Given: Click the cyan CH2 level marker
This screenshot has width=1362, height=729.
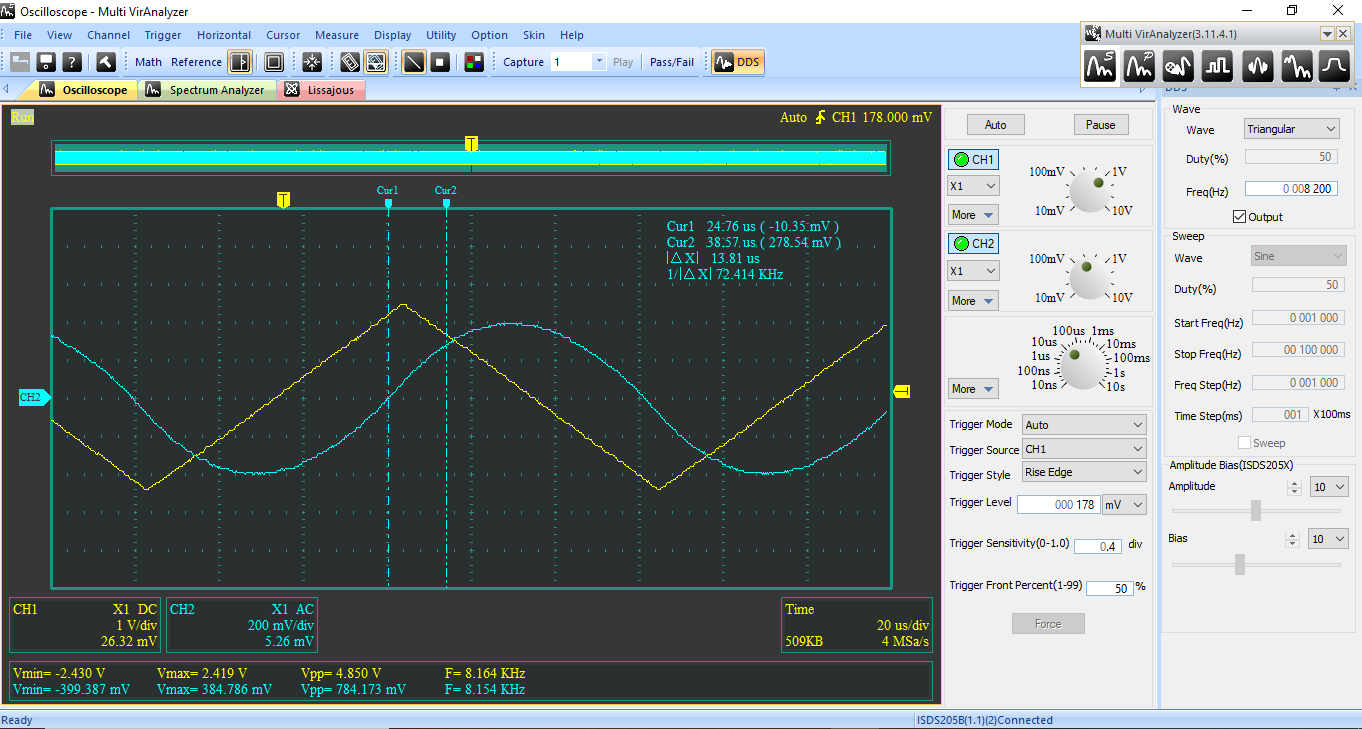Looking at the screenshot, I should [34, 397].
